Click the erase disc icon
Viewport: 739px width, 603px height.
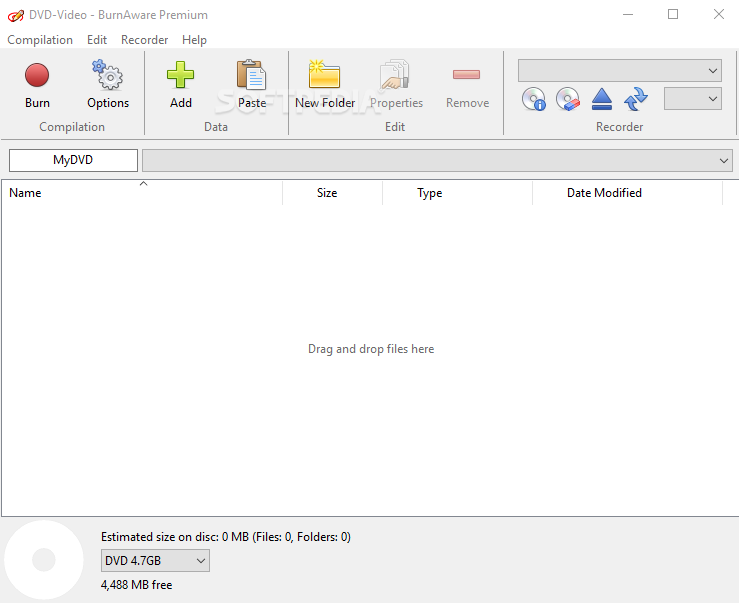click(x=567, y=99)
